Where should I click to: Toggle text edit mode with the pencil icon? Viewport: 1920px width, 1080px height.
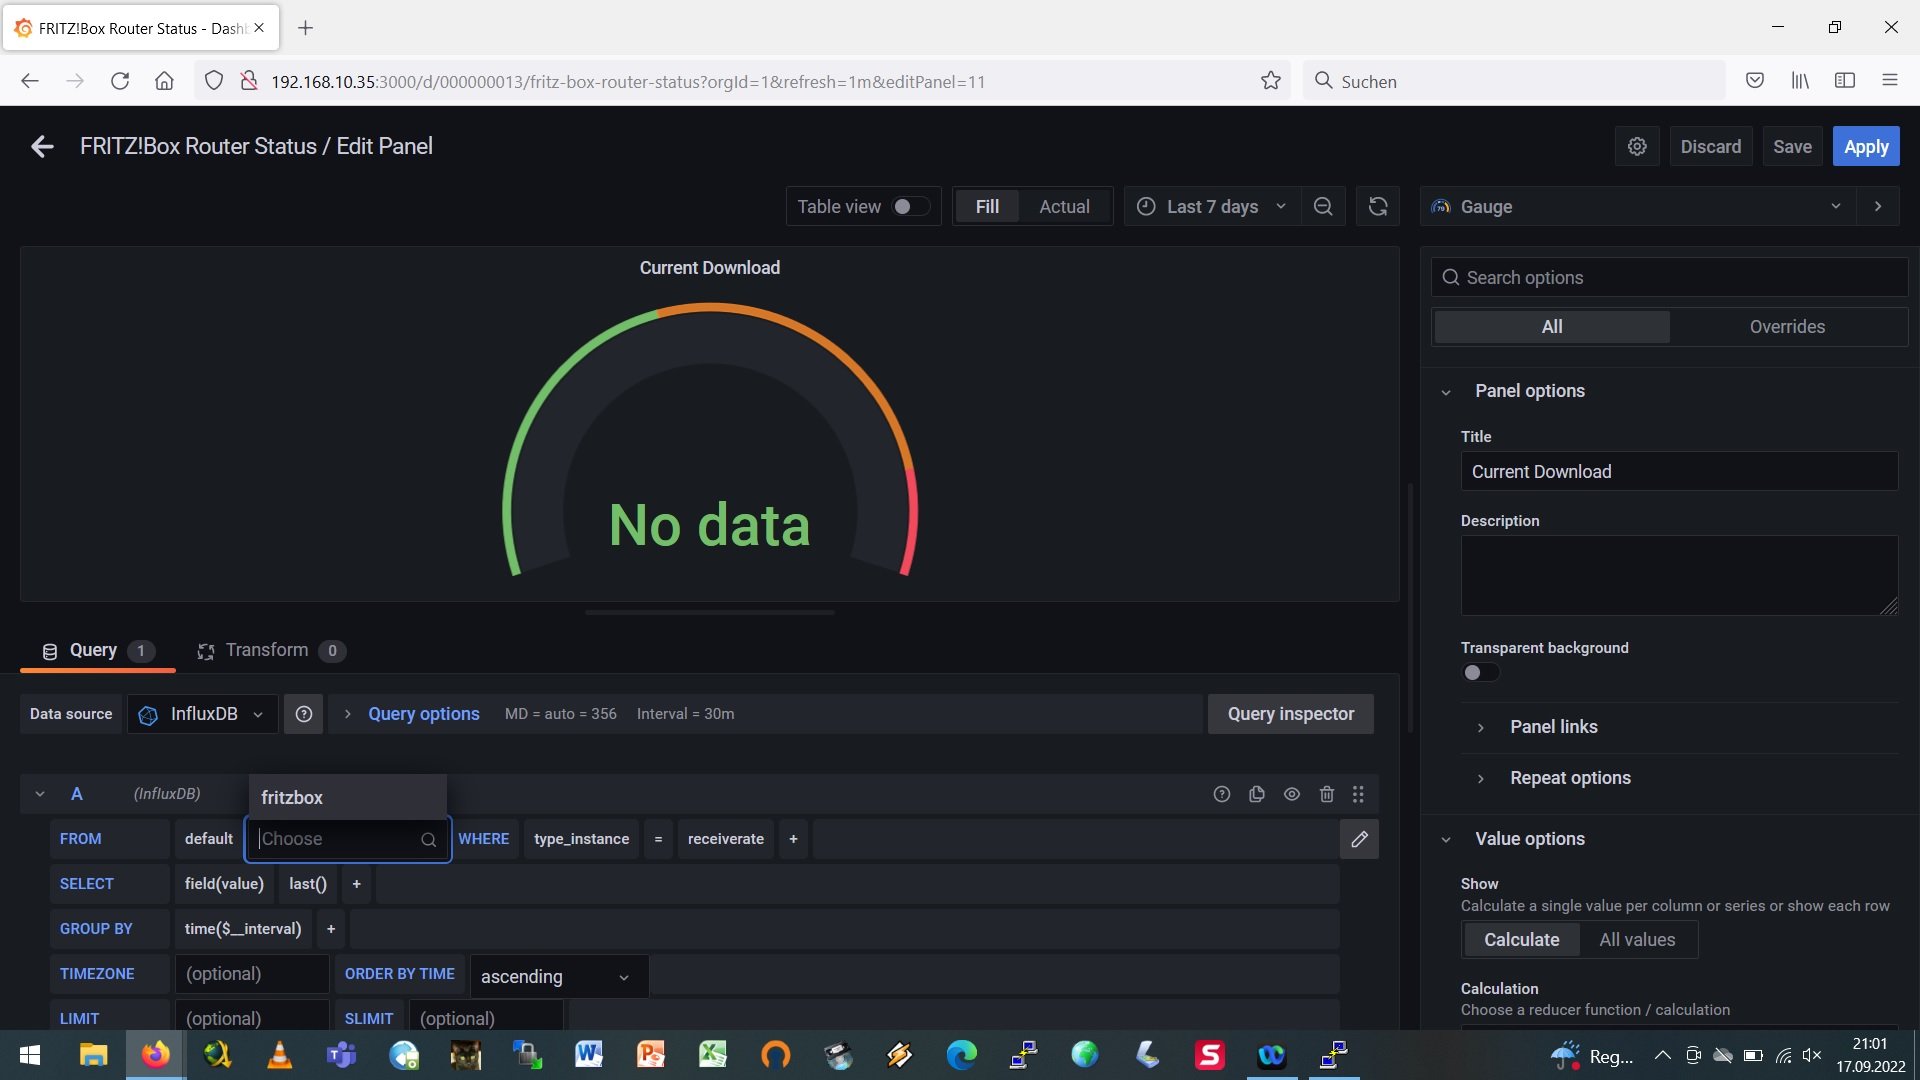1359,839
